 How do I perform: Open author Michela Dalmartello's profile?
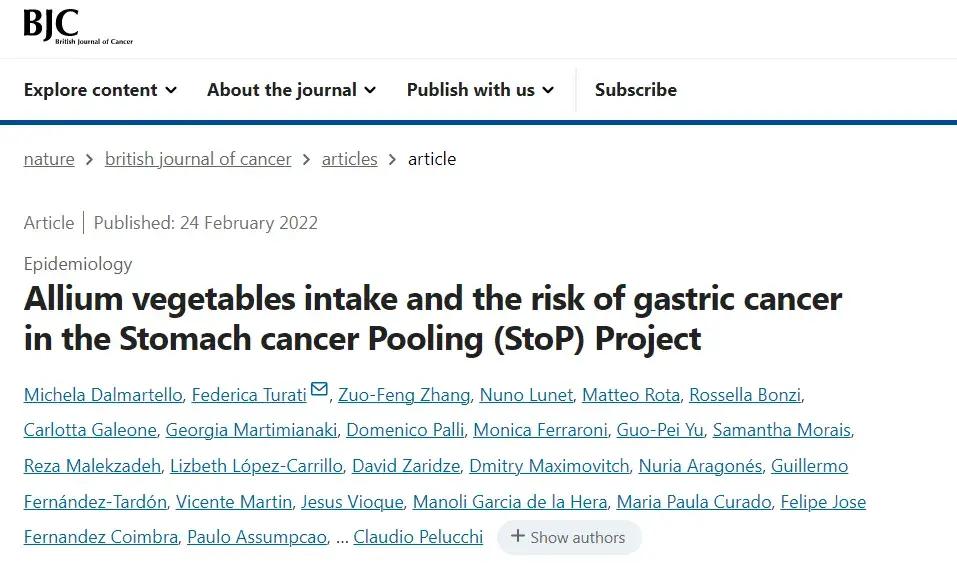click(102, 395)
